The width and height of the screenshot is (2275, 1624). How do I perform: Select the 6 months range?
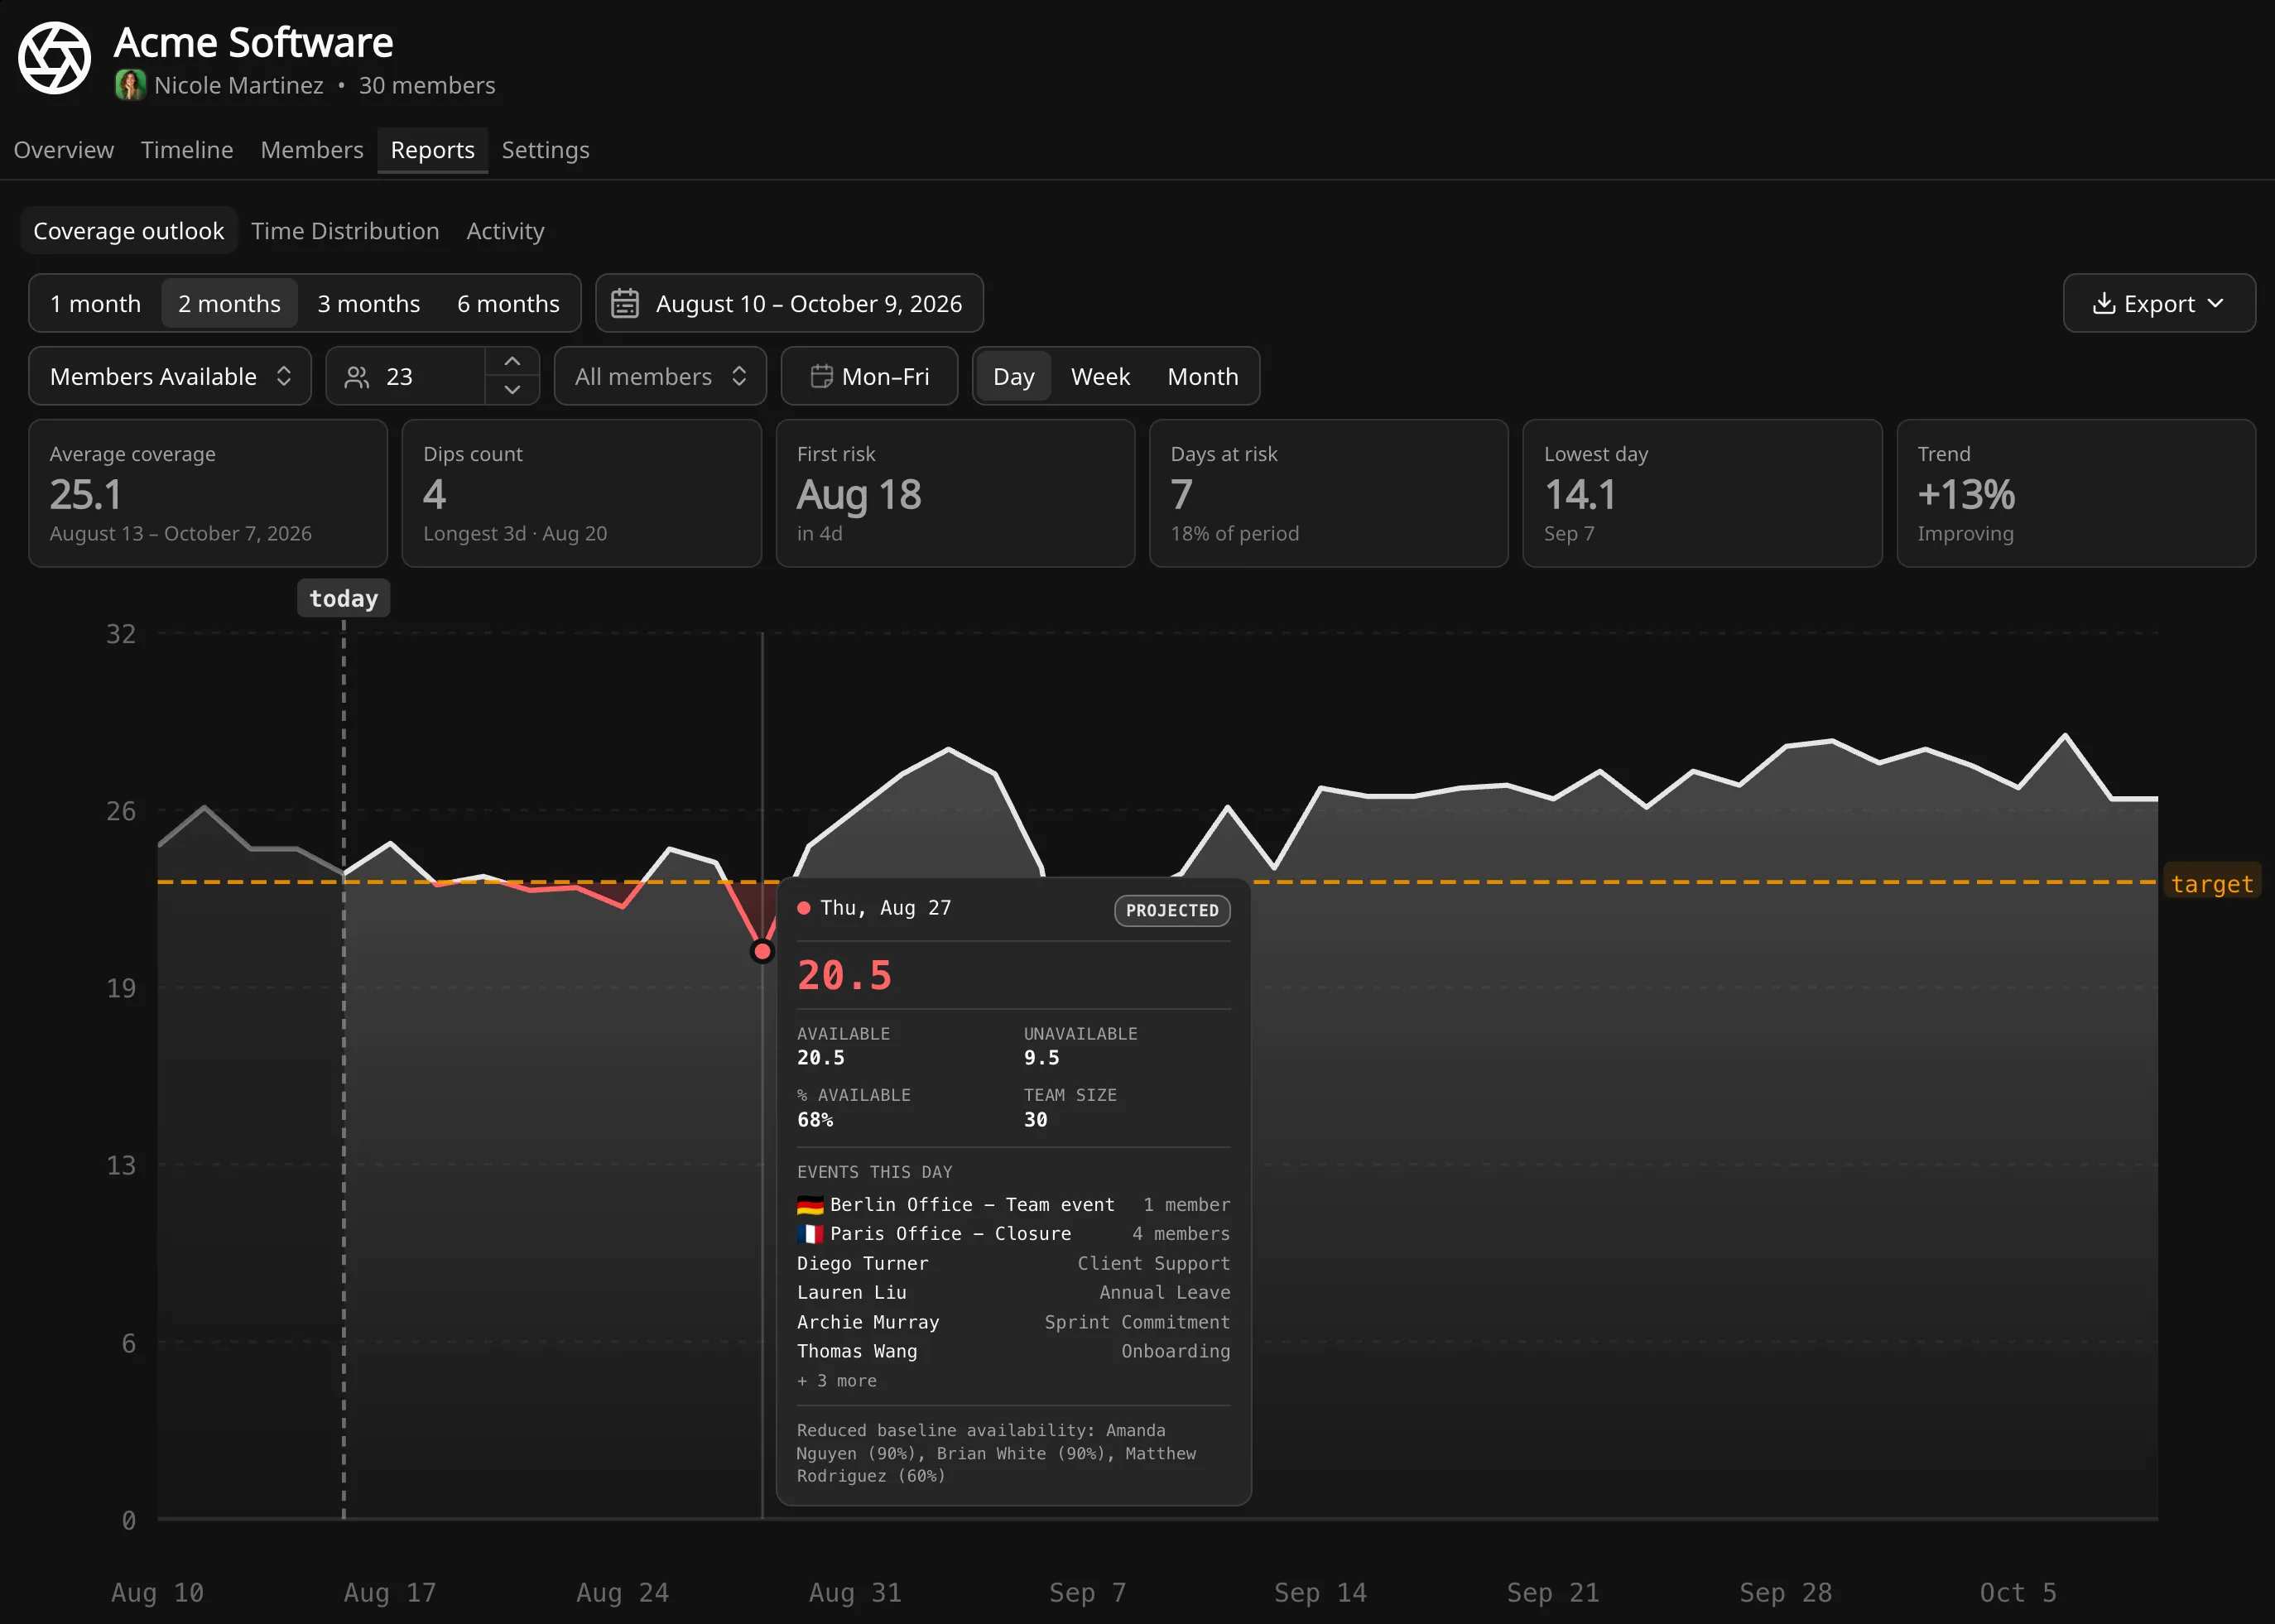pos(508,303)
